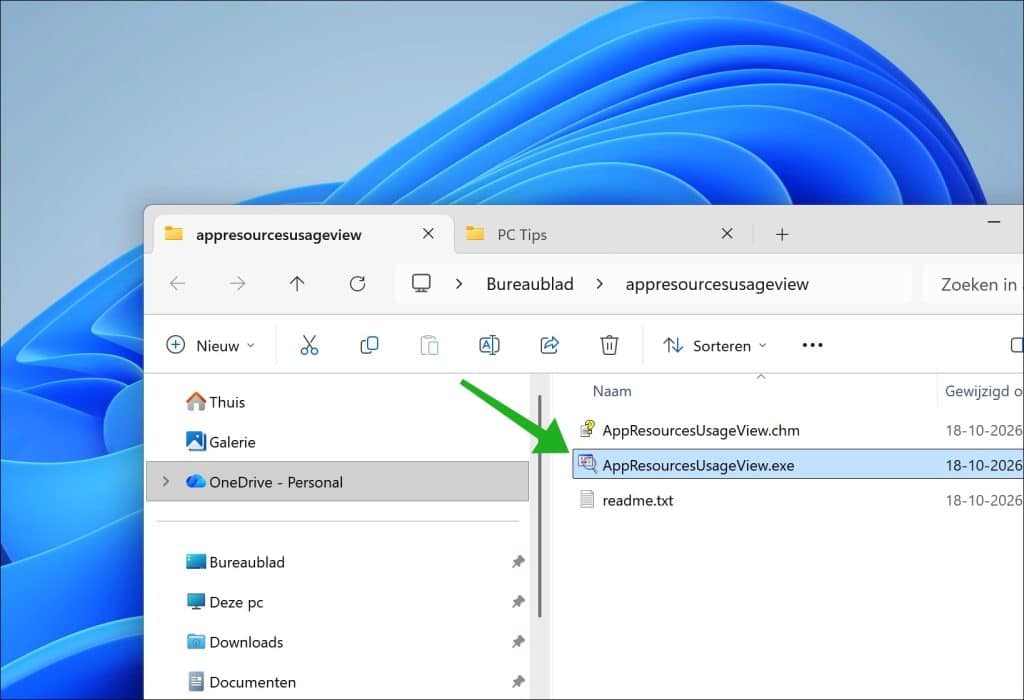Go up one folder level
This screenshot has width=1024, height=700.
(x=297, y=283)
